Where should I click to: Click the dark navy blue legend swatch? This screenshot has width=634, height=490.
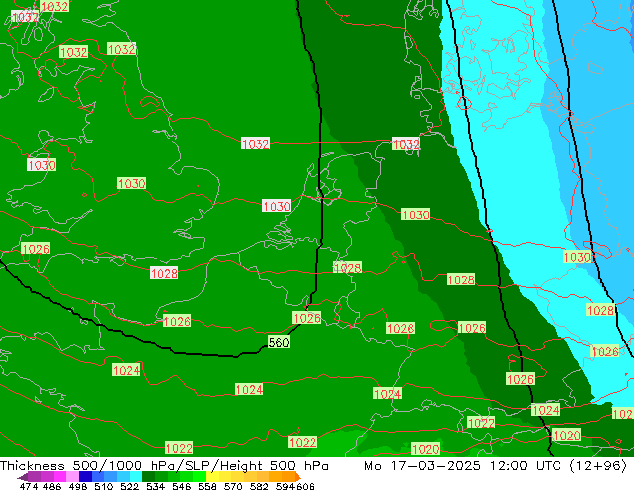(x=85, y=477)
